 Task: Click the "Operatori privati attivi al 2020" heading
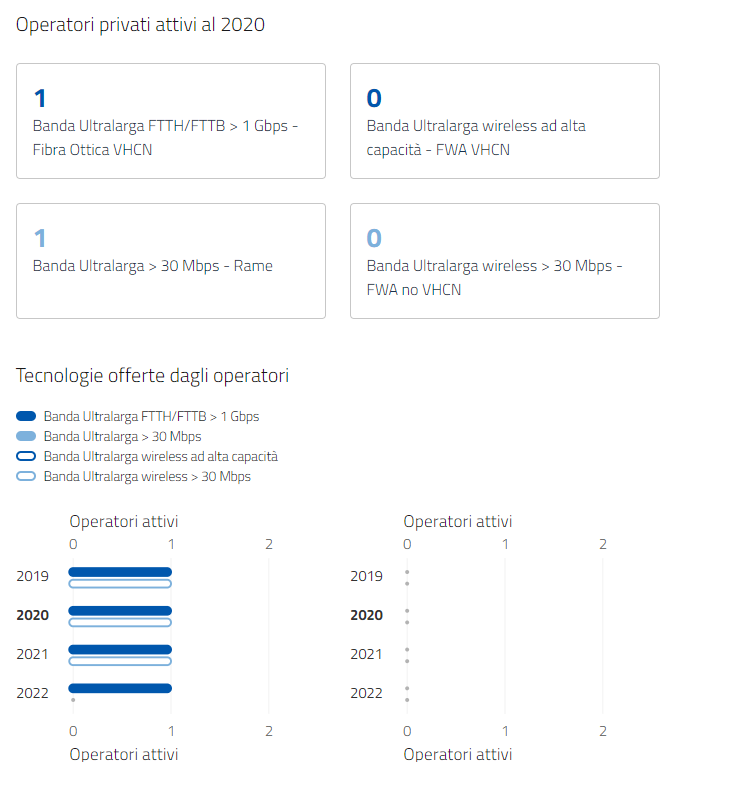click(x=140, y=25)
